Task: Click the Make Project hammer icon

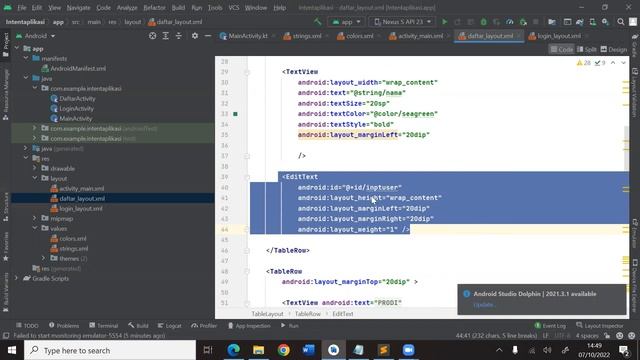Action: click(x=318, y=22)
